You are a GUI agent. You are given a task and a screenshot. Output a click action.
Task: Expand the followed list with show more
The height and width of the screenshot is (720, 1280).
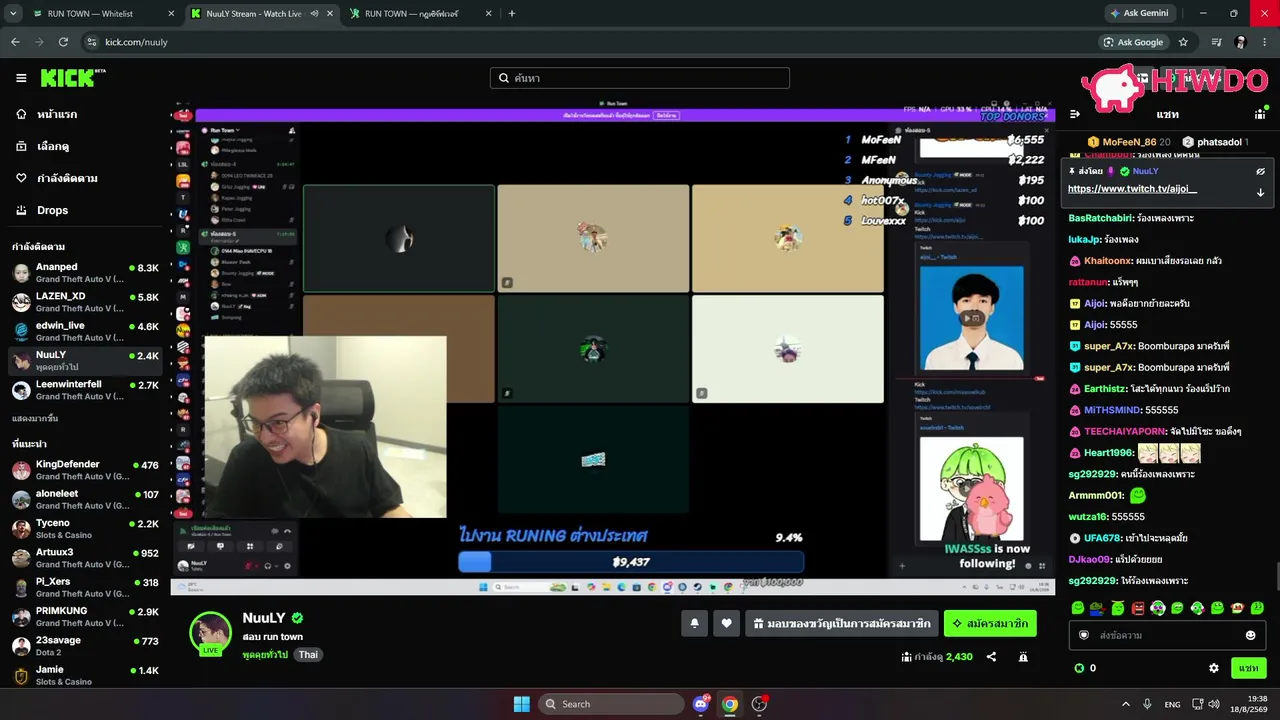coord(35,418)
